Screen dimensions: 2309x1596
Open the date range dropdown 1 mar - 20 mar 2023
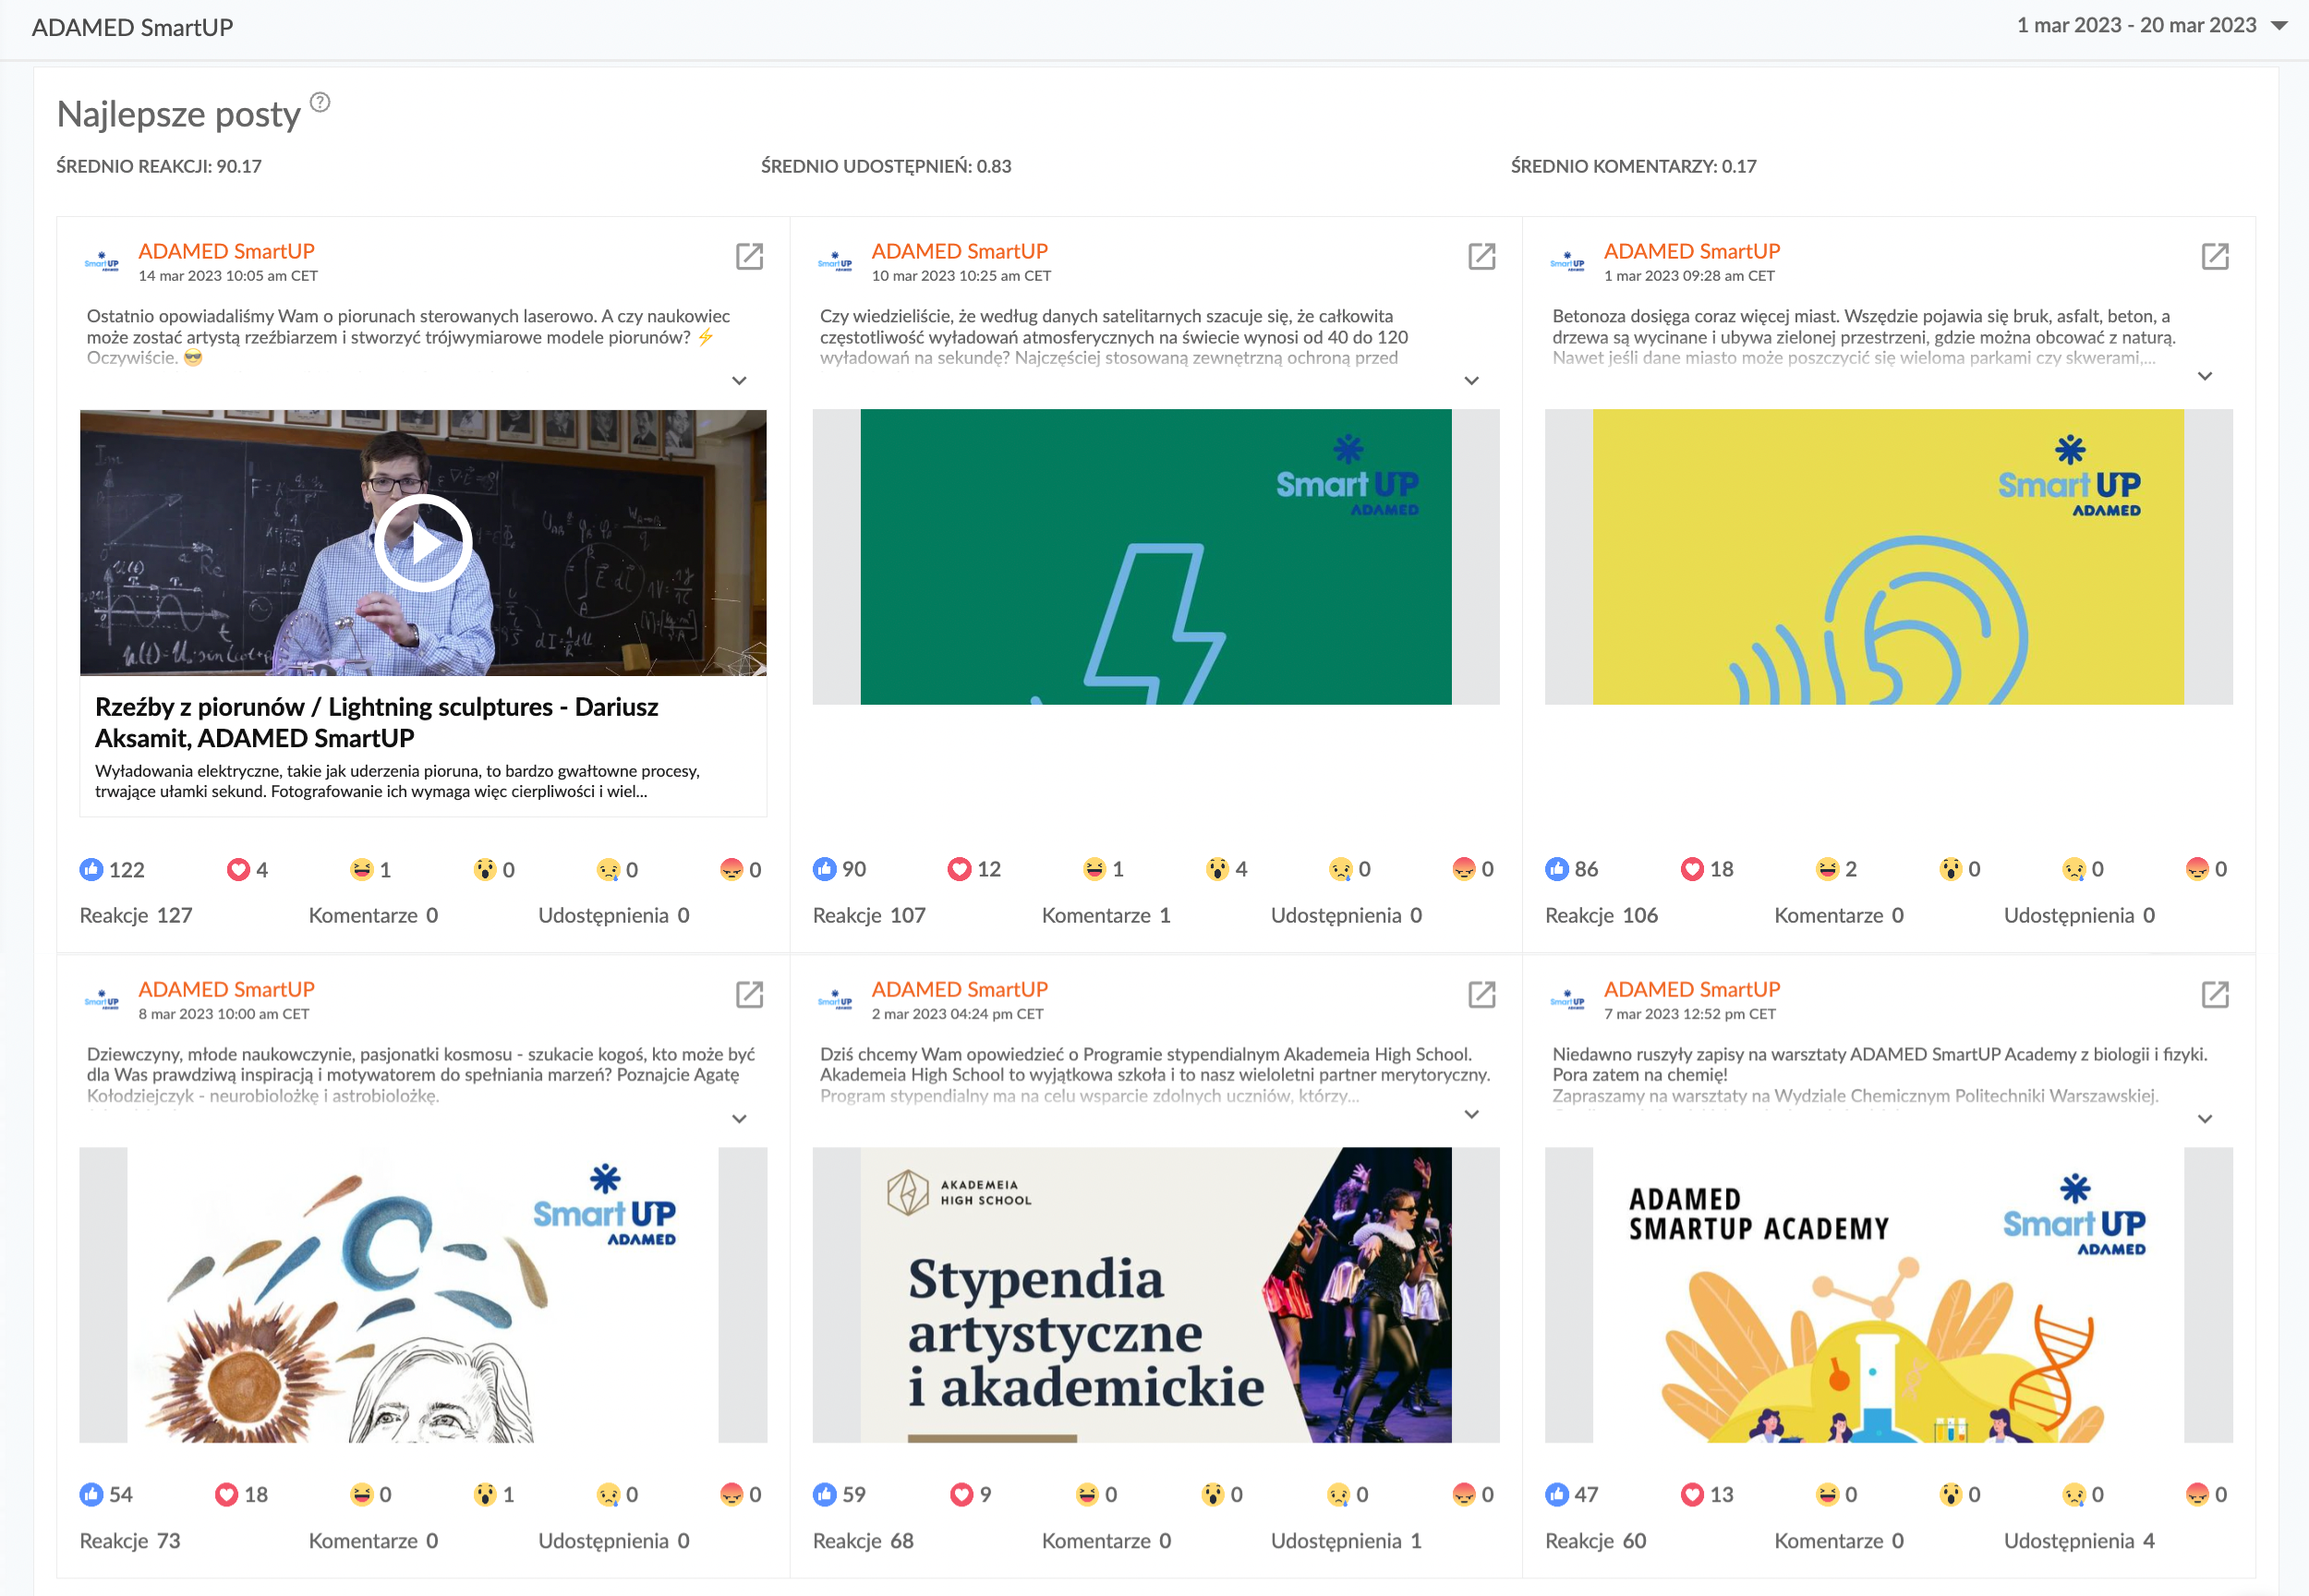click(2150, 25)
